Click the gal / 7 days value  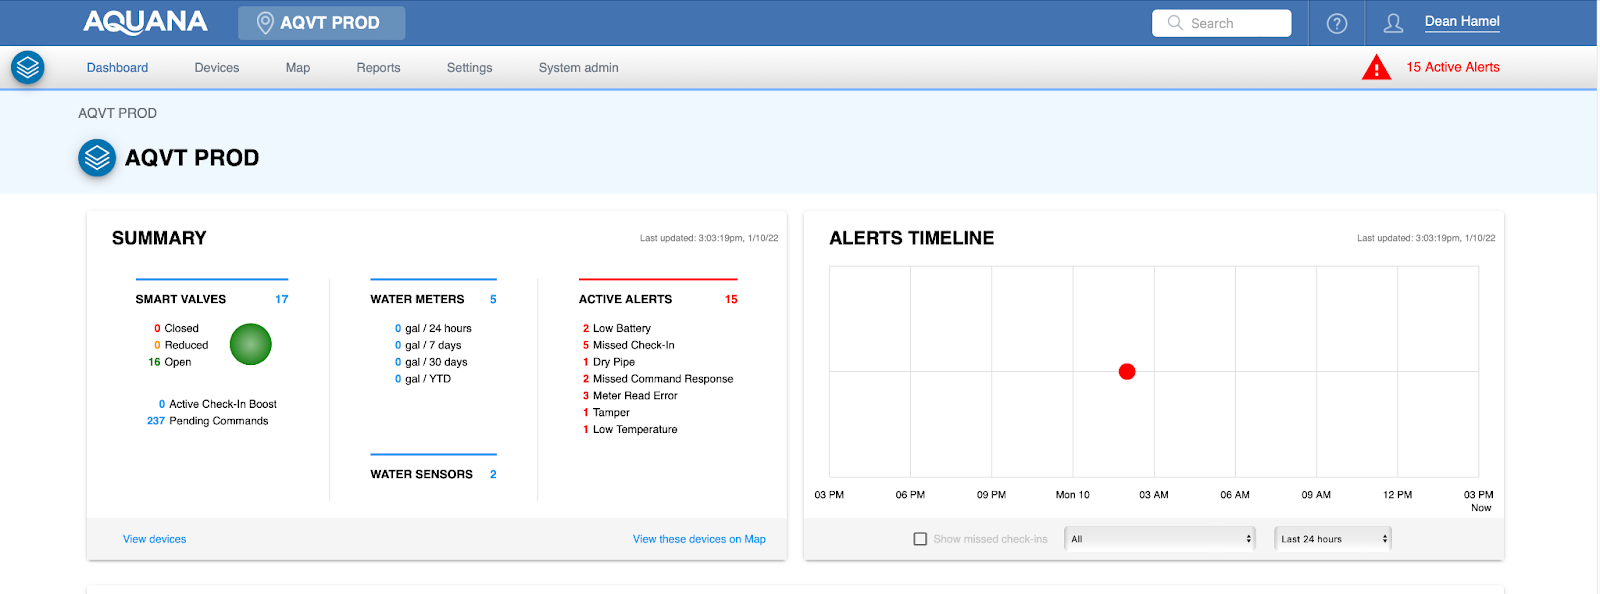[x=428, y=345]
